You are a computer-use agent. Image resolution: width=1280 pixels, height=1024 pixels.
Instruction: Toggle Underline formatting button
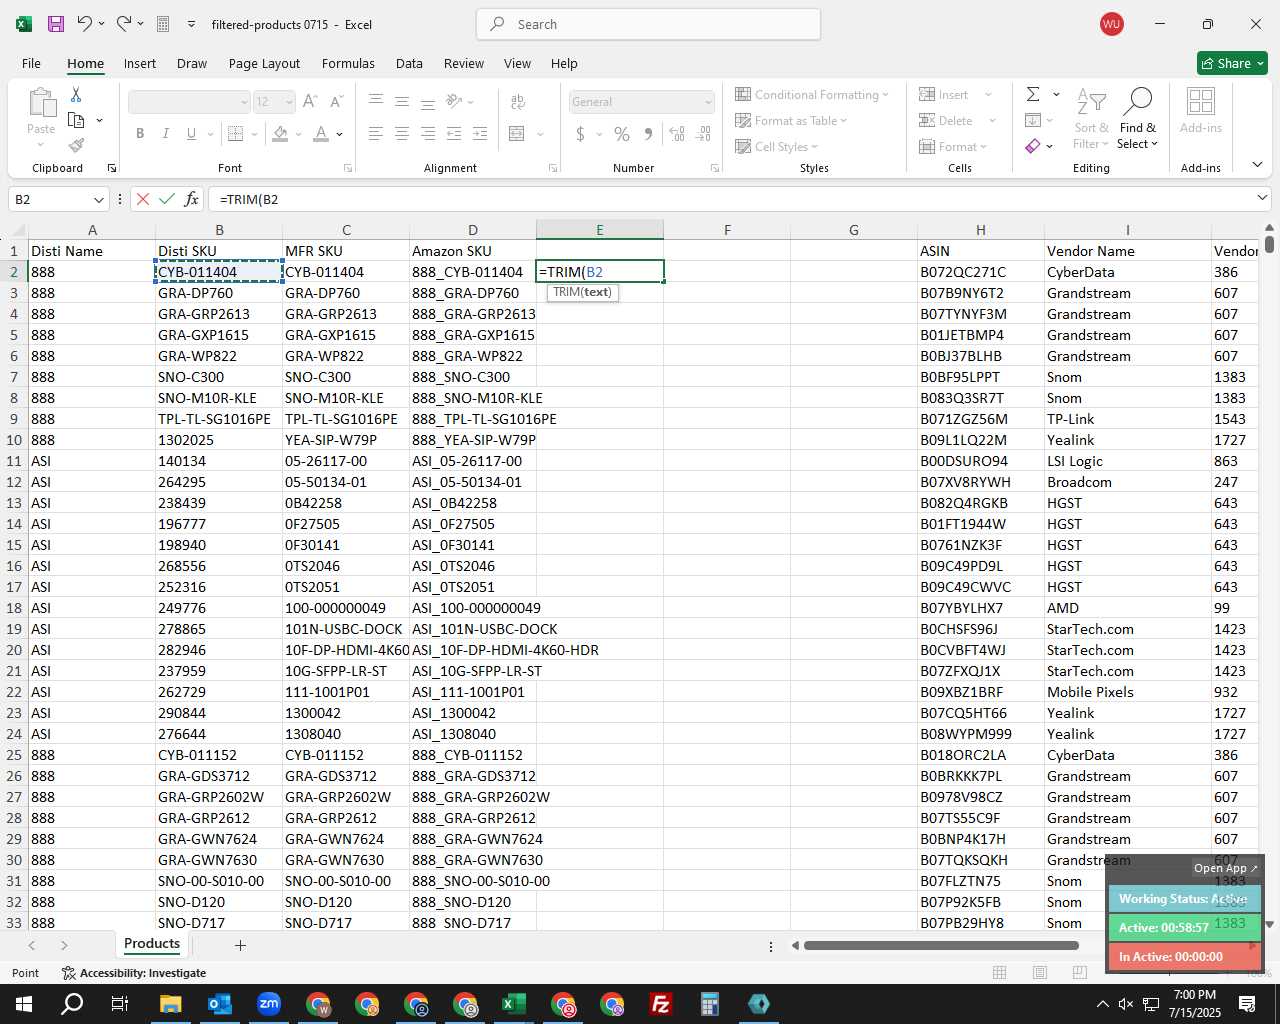191,133
